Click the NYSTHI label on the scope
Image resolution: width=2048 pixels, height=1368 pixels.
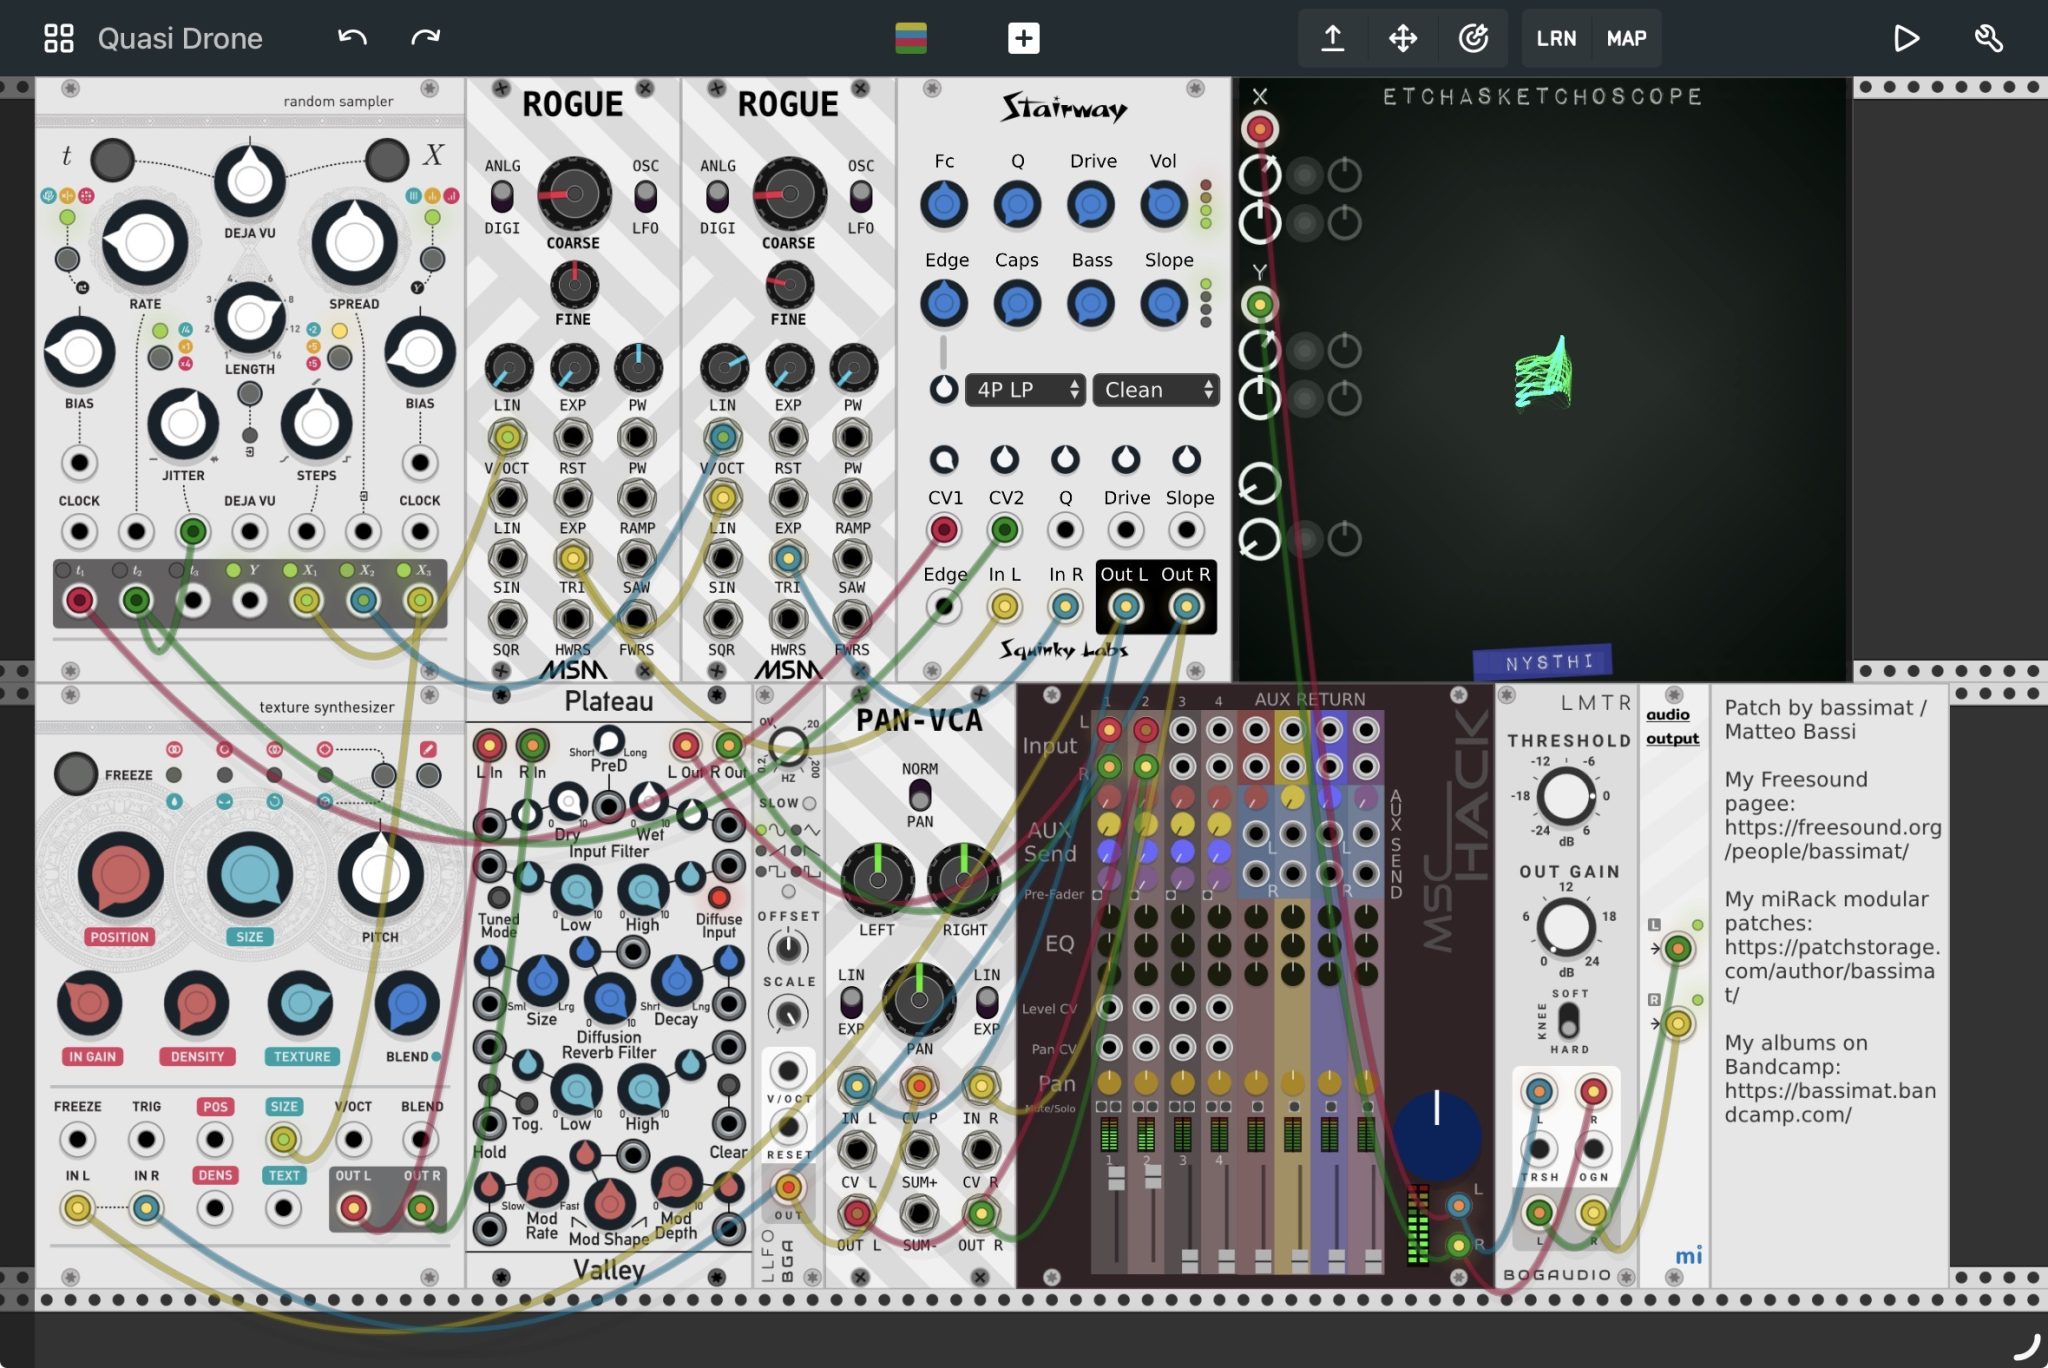click(1543, 662)
